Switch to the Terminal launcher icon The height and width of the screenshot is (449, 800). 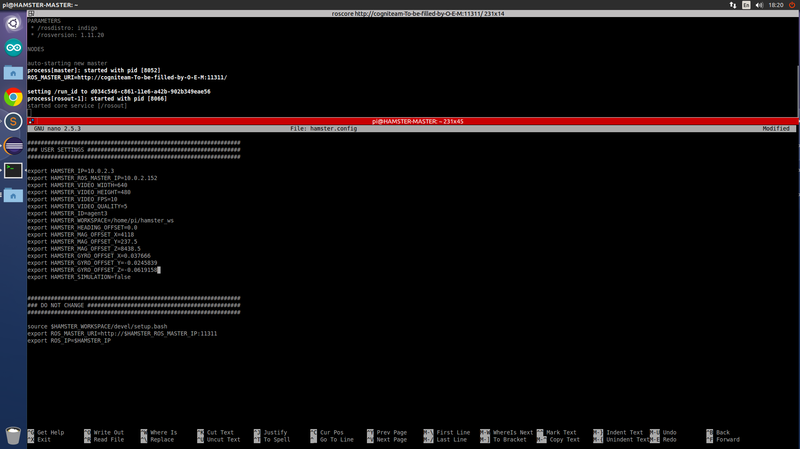(13, 171)
